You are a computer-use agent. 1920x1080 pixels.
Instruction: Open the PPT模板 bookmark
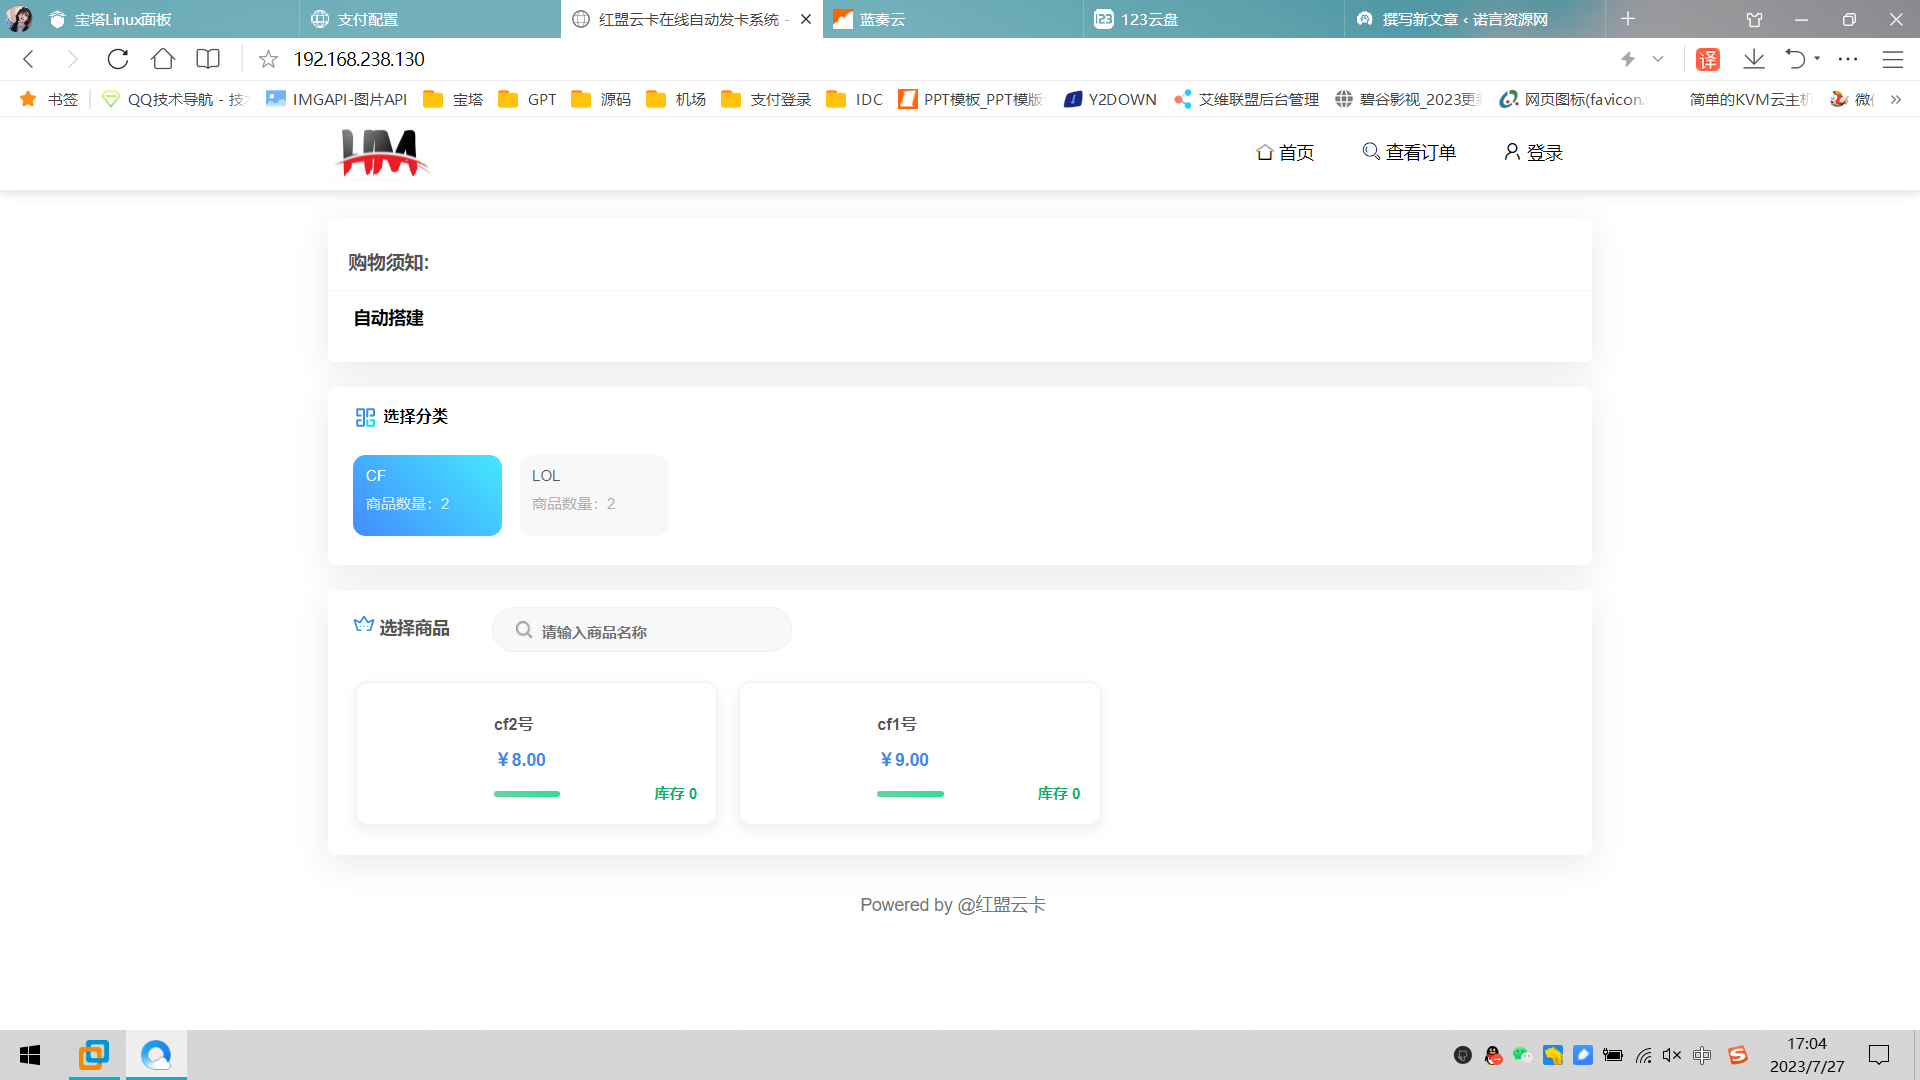971,99
